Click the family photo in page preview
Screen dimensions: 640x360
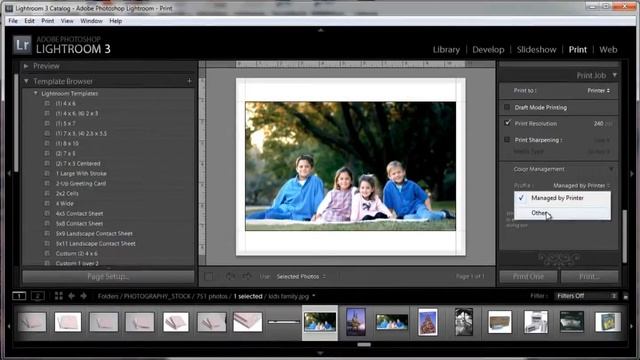[350, 166]
